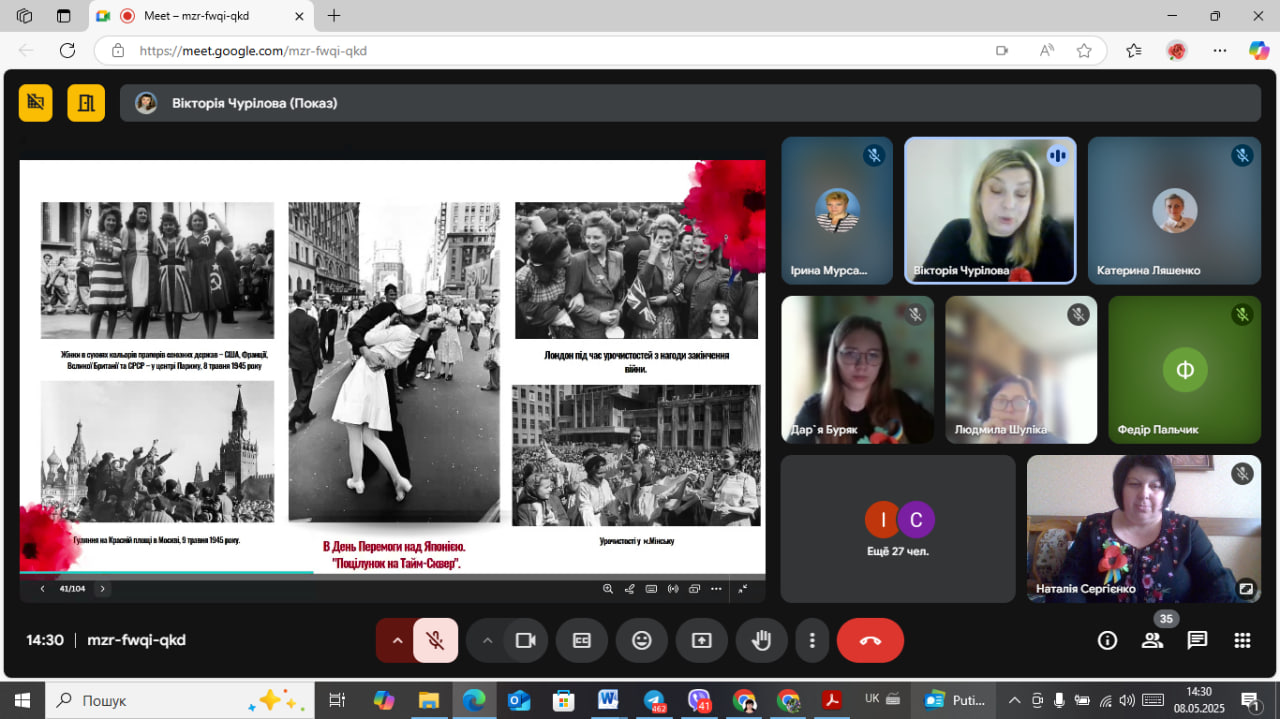Open Edge settings and more menu
The image size is (1280, 719).
[x=1220, y=50]
